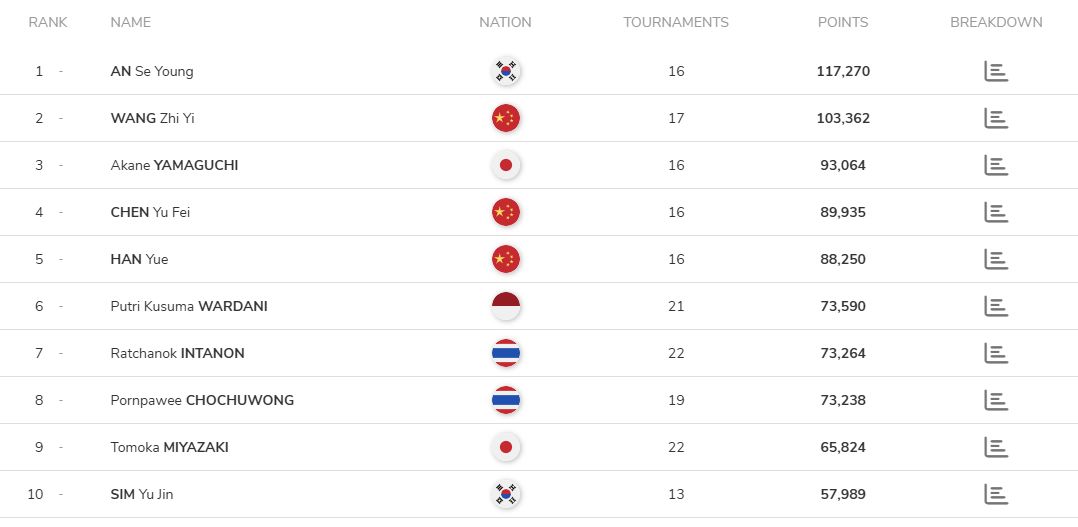Open points breakdown for AN Se Young
1078x527 pixels.
[995, 71]
